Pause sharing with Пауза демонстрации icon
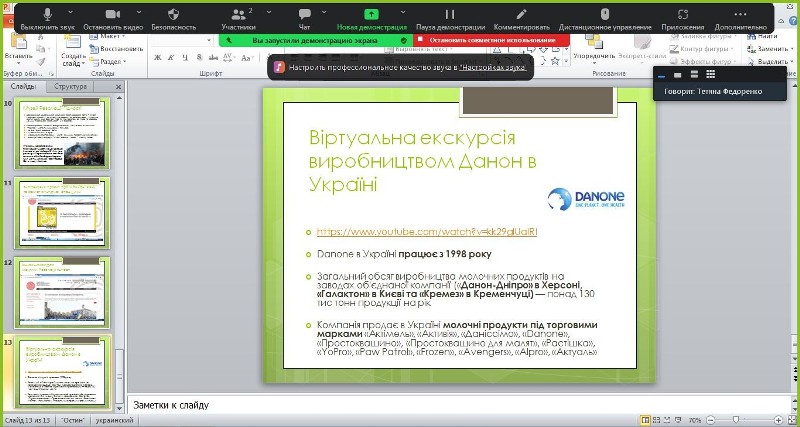This screenshot has height=427, width=800. pos(450,14)
